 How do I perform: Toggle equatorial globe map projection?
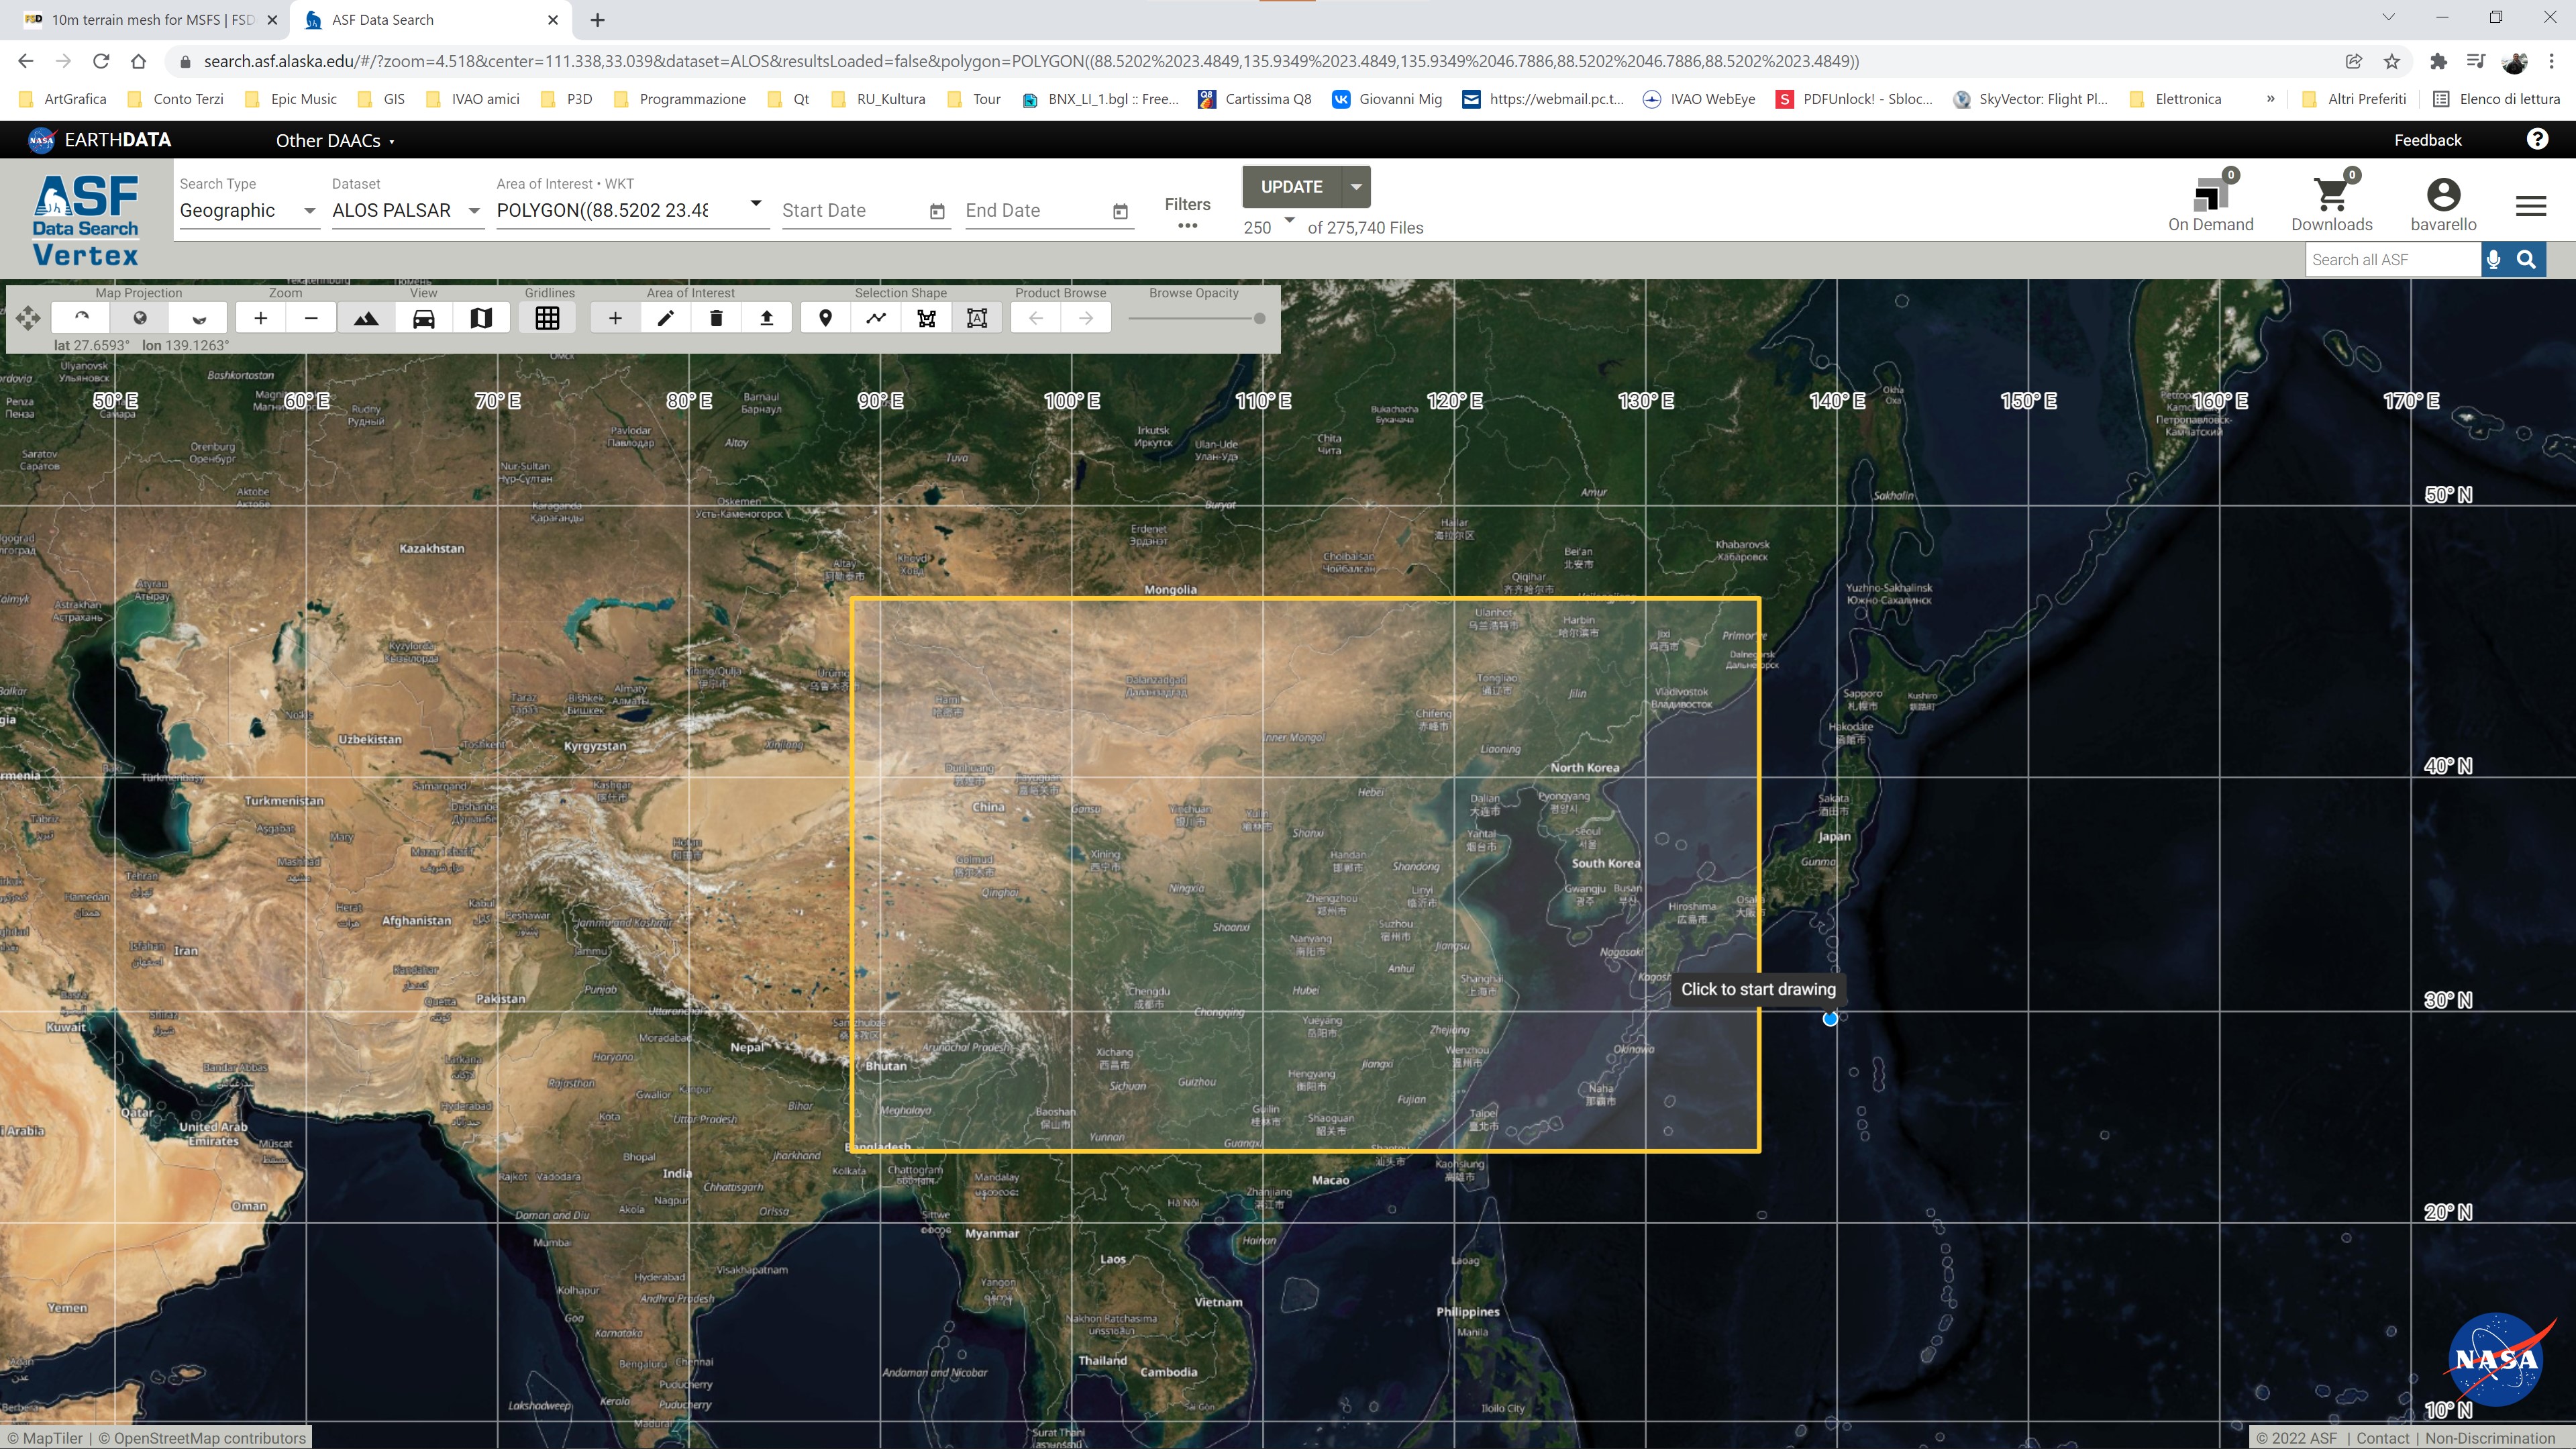[140, 318]
